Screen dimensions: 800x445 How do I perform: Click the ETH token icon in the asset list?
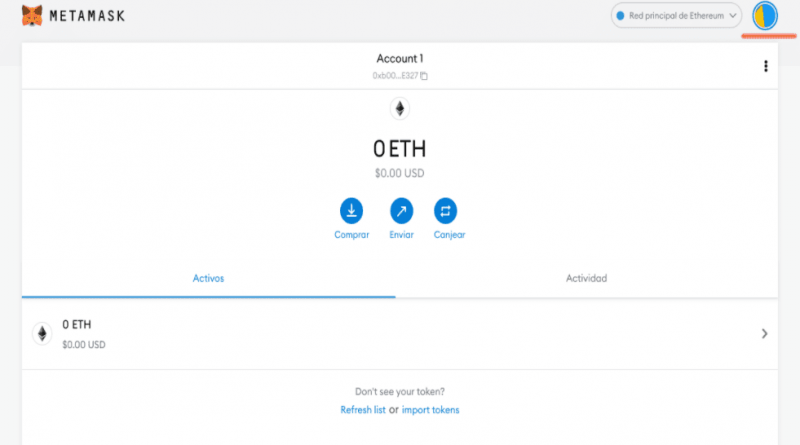click(42, 334)
